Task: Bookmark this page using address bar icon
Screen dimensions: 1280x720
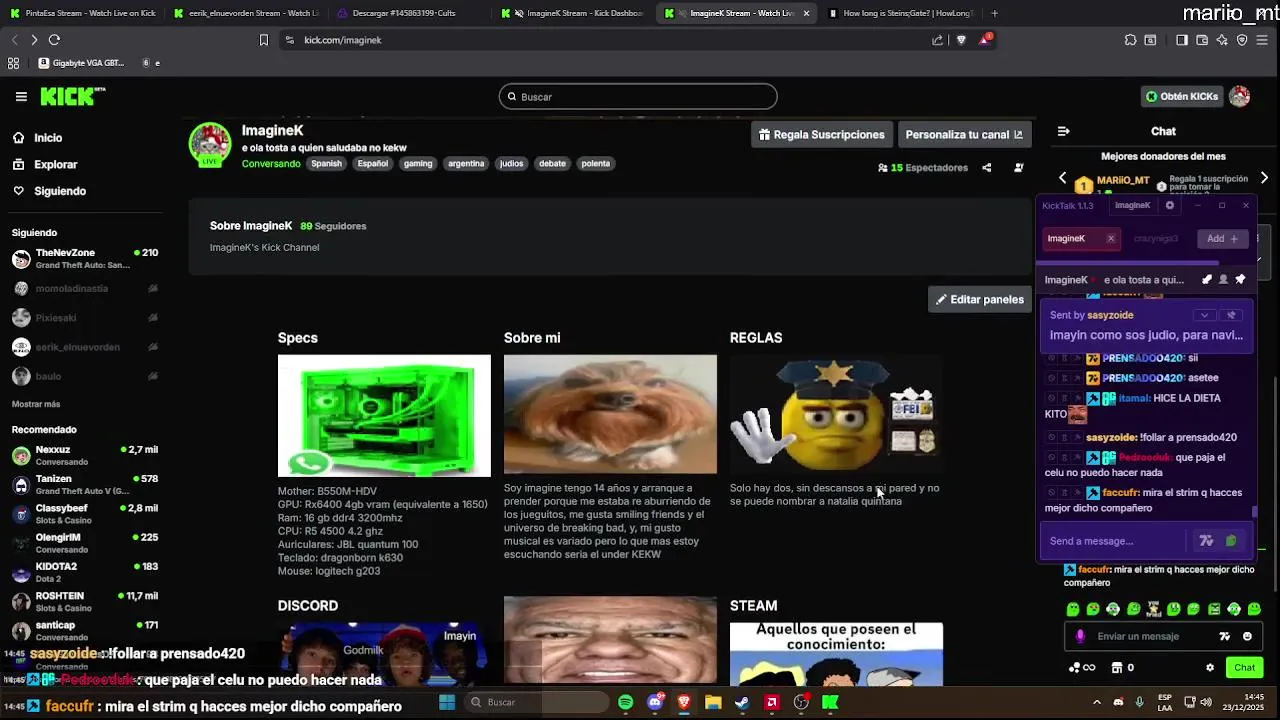Action: pos(264,40)
